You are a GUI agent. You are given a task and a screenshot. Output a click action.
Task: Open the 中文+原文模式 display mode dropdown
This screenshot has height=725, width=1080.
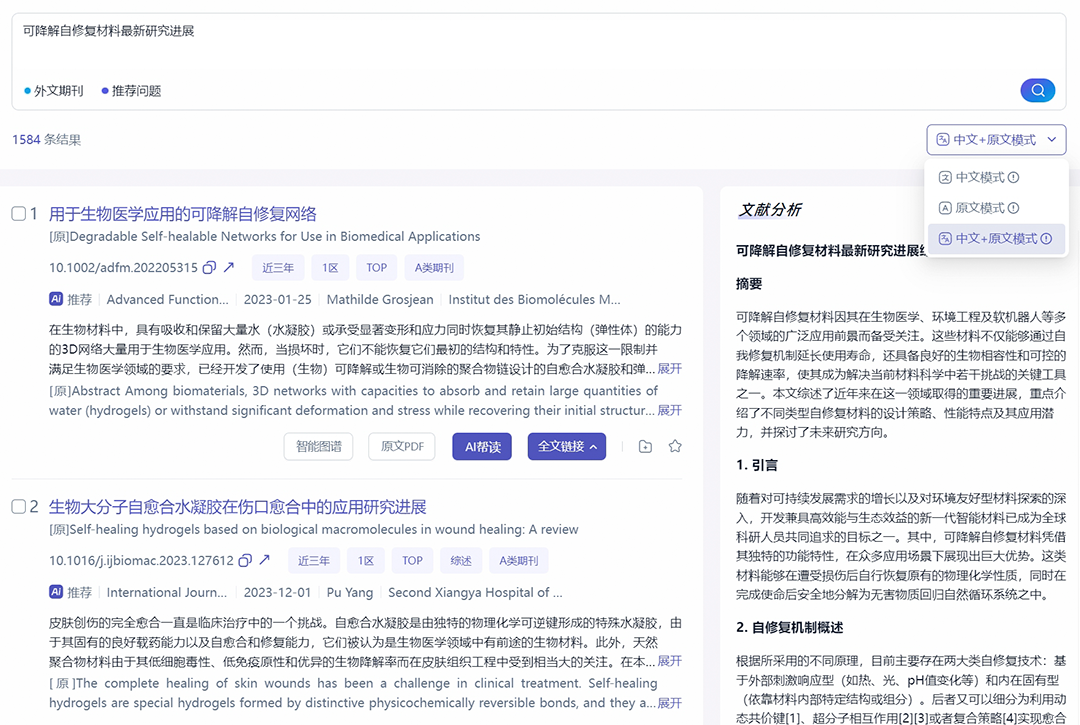(996, 140)
